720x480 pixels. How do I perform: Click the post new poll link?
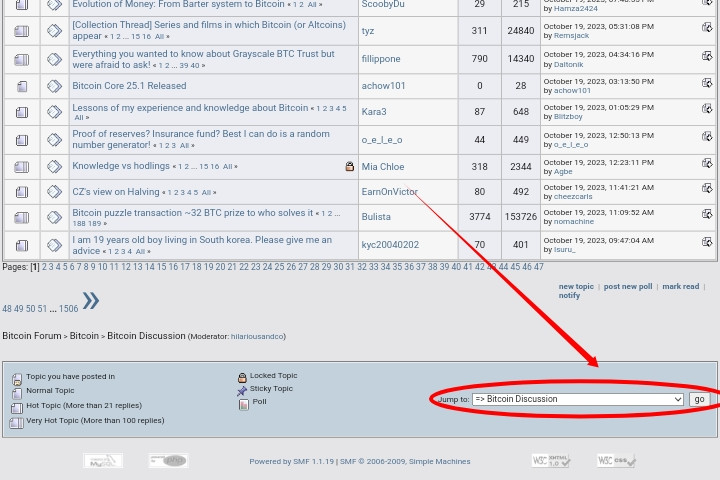click(628, 286)
